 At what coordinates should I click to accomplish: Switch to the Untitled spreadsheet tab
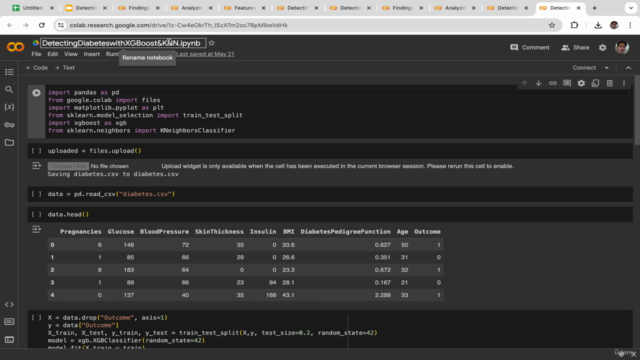[x=33, y=8]
